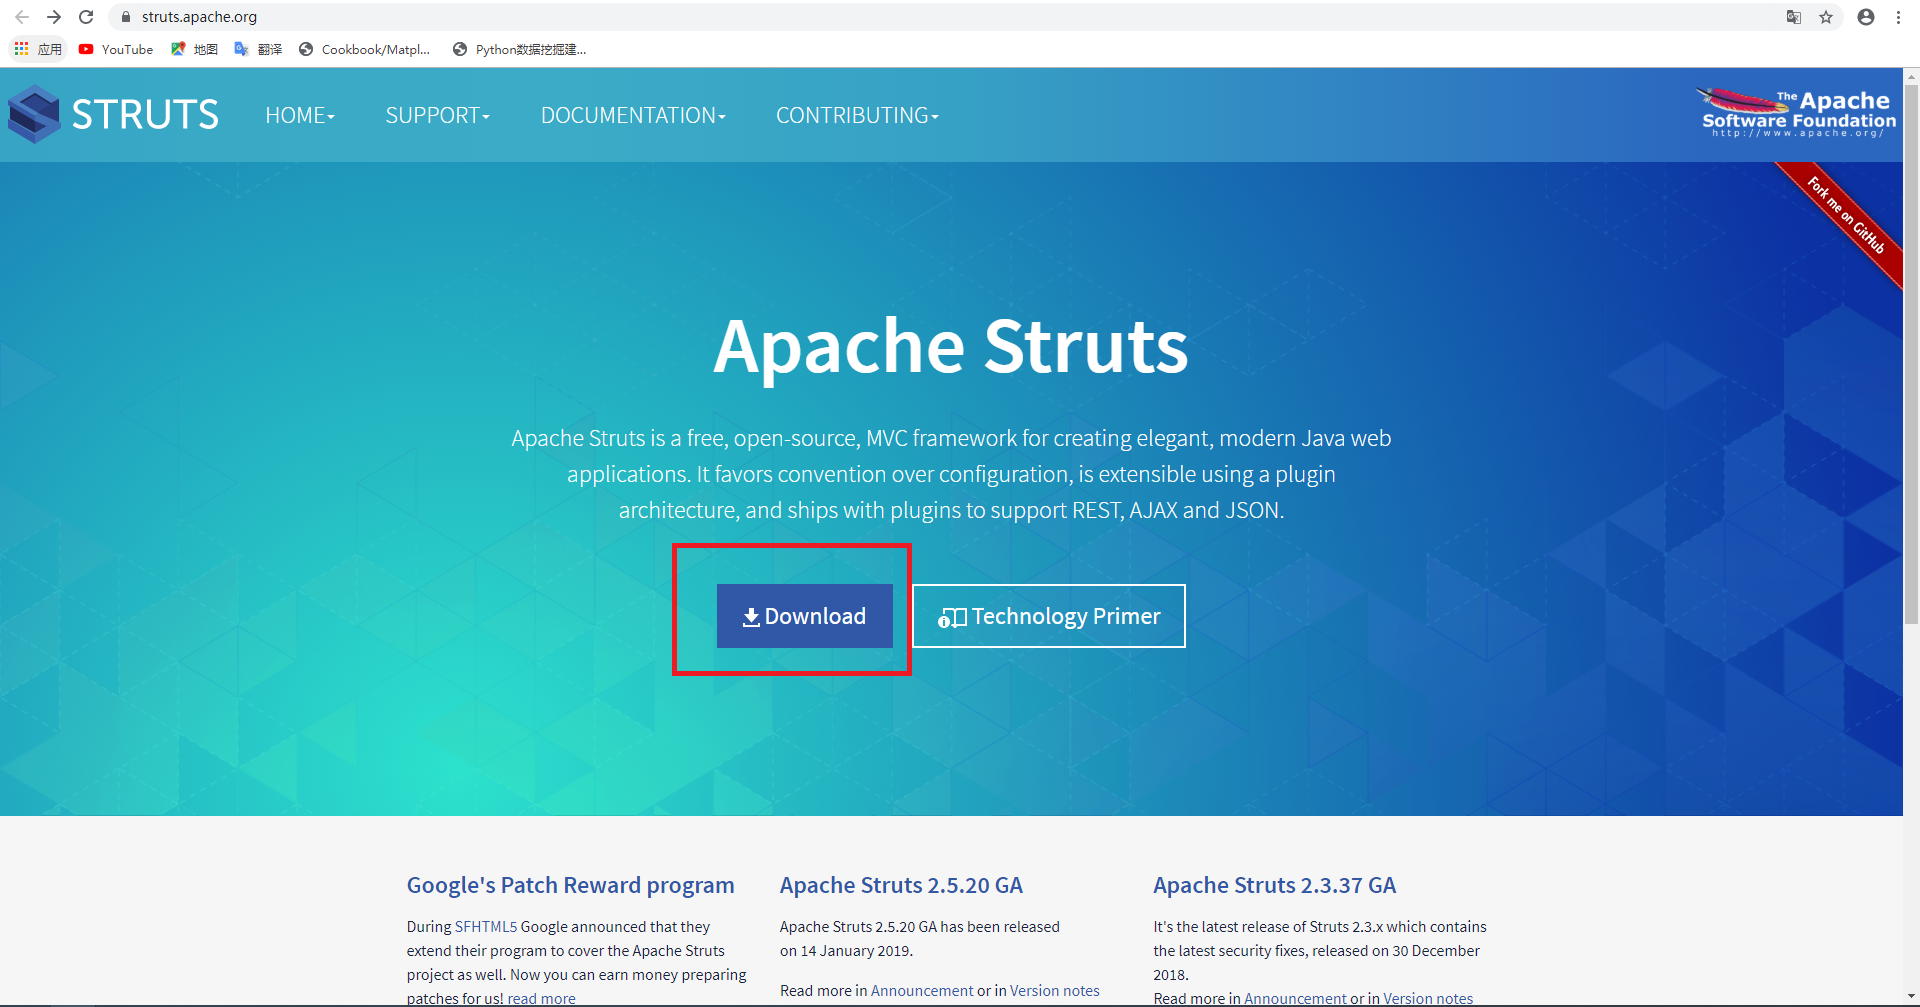
Task: Open the Chrome three-dot menu
Action: (x=1899, y=17)
